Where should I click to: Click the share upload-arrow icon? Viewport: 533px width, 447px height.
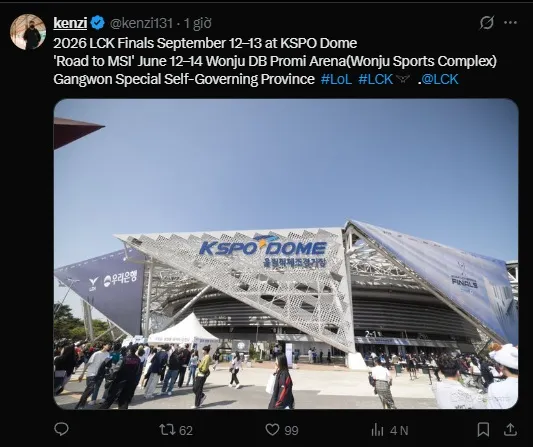(x=510, y=430)
